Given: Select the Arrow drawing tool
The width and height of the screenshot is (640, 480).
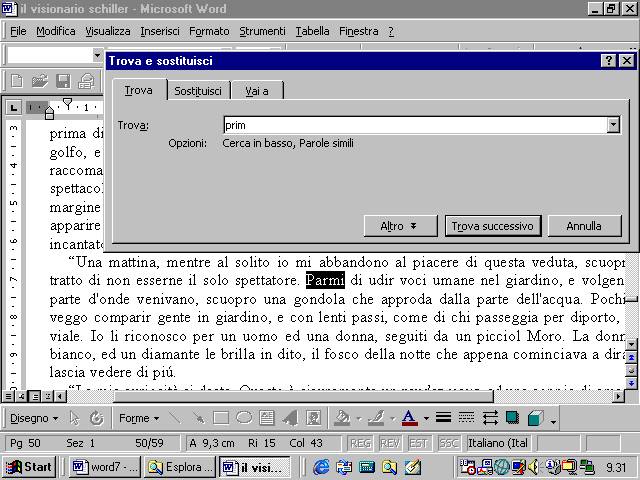Looking at the screenshot, I should [198, 418].
